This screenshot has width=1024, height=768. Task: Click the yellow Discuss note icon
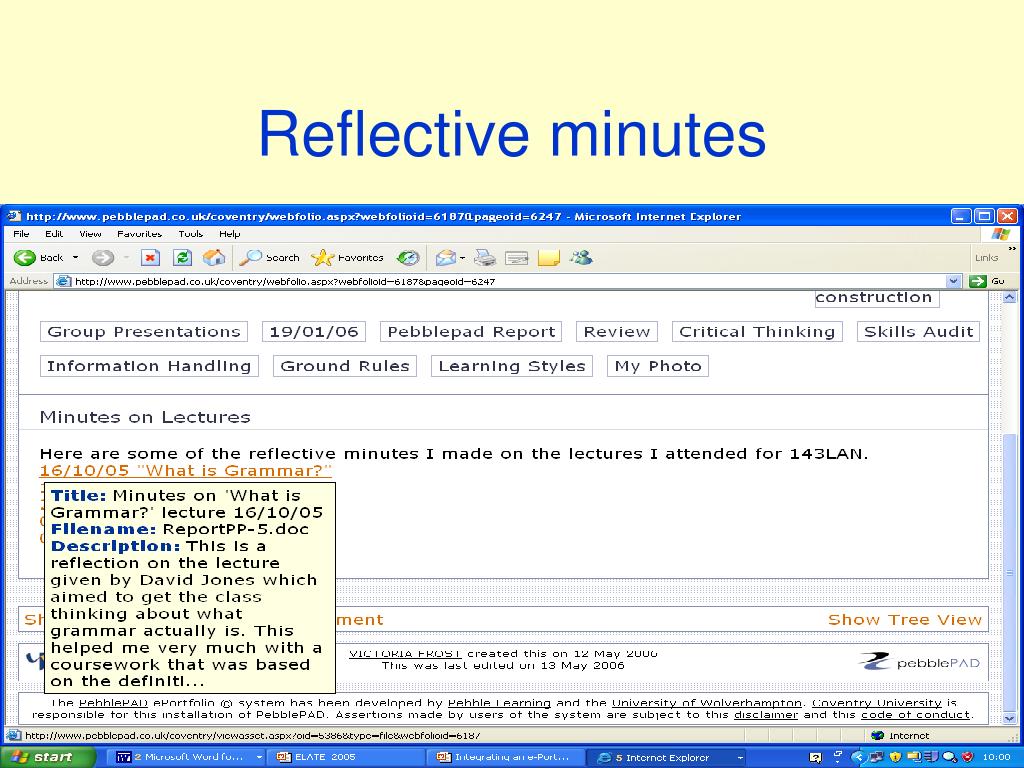(x=549, y=258)
